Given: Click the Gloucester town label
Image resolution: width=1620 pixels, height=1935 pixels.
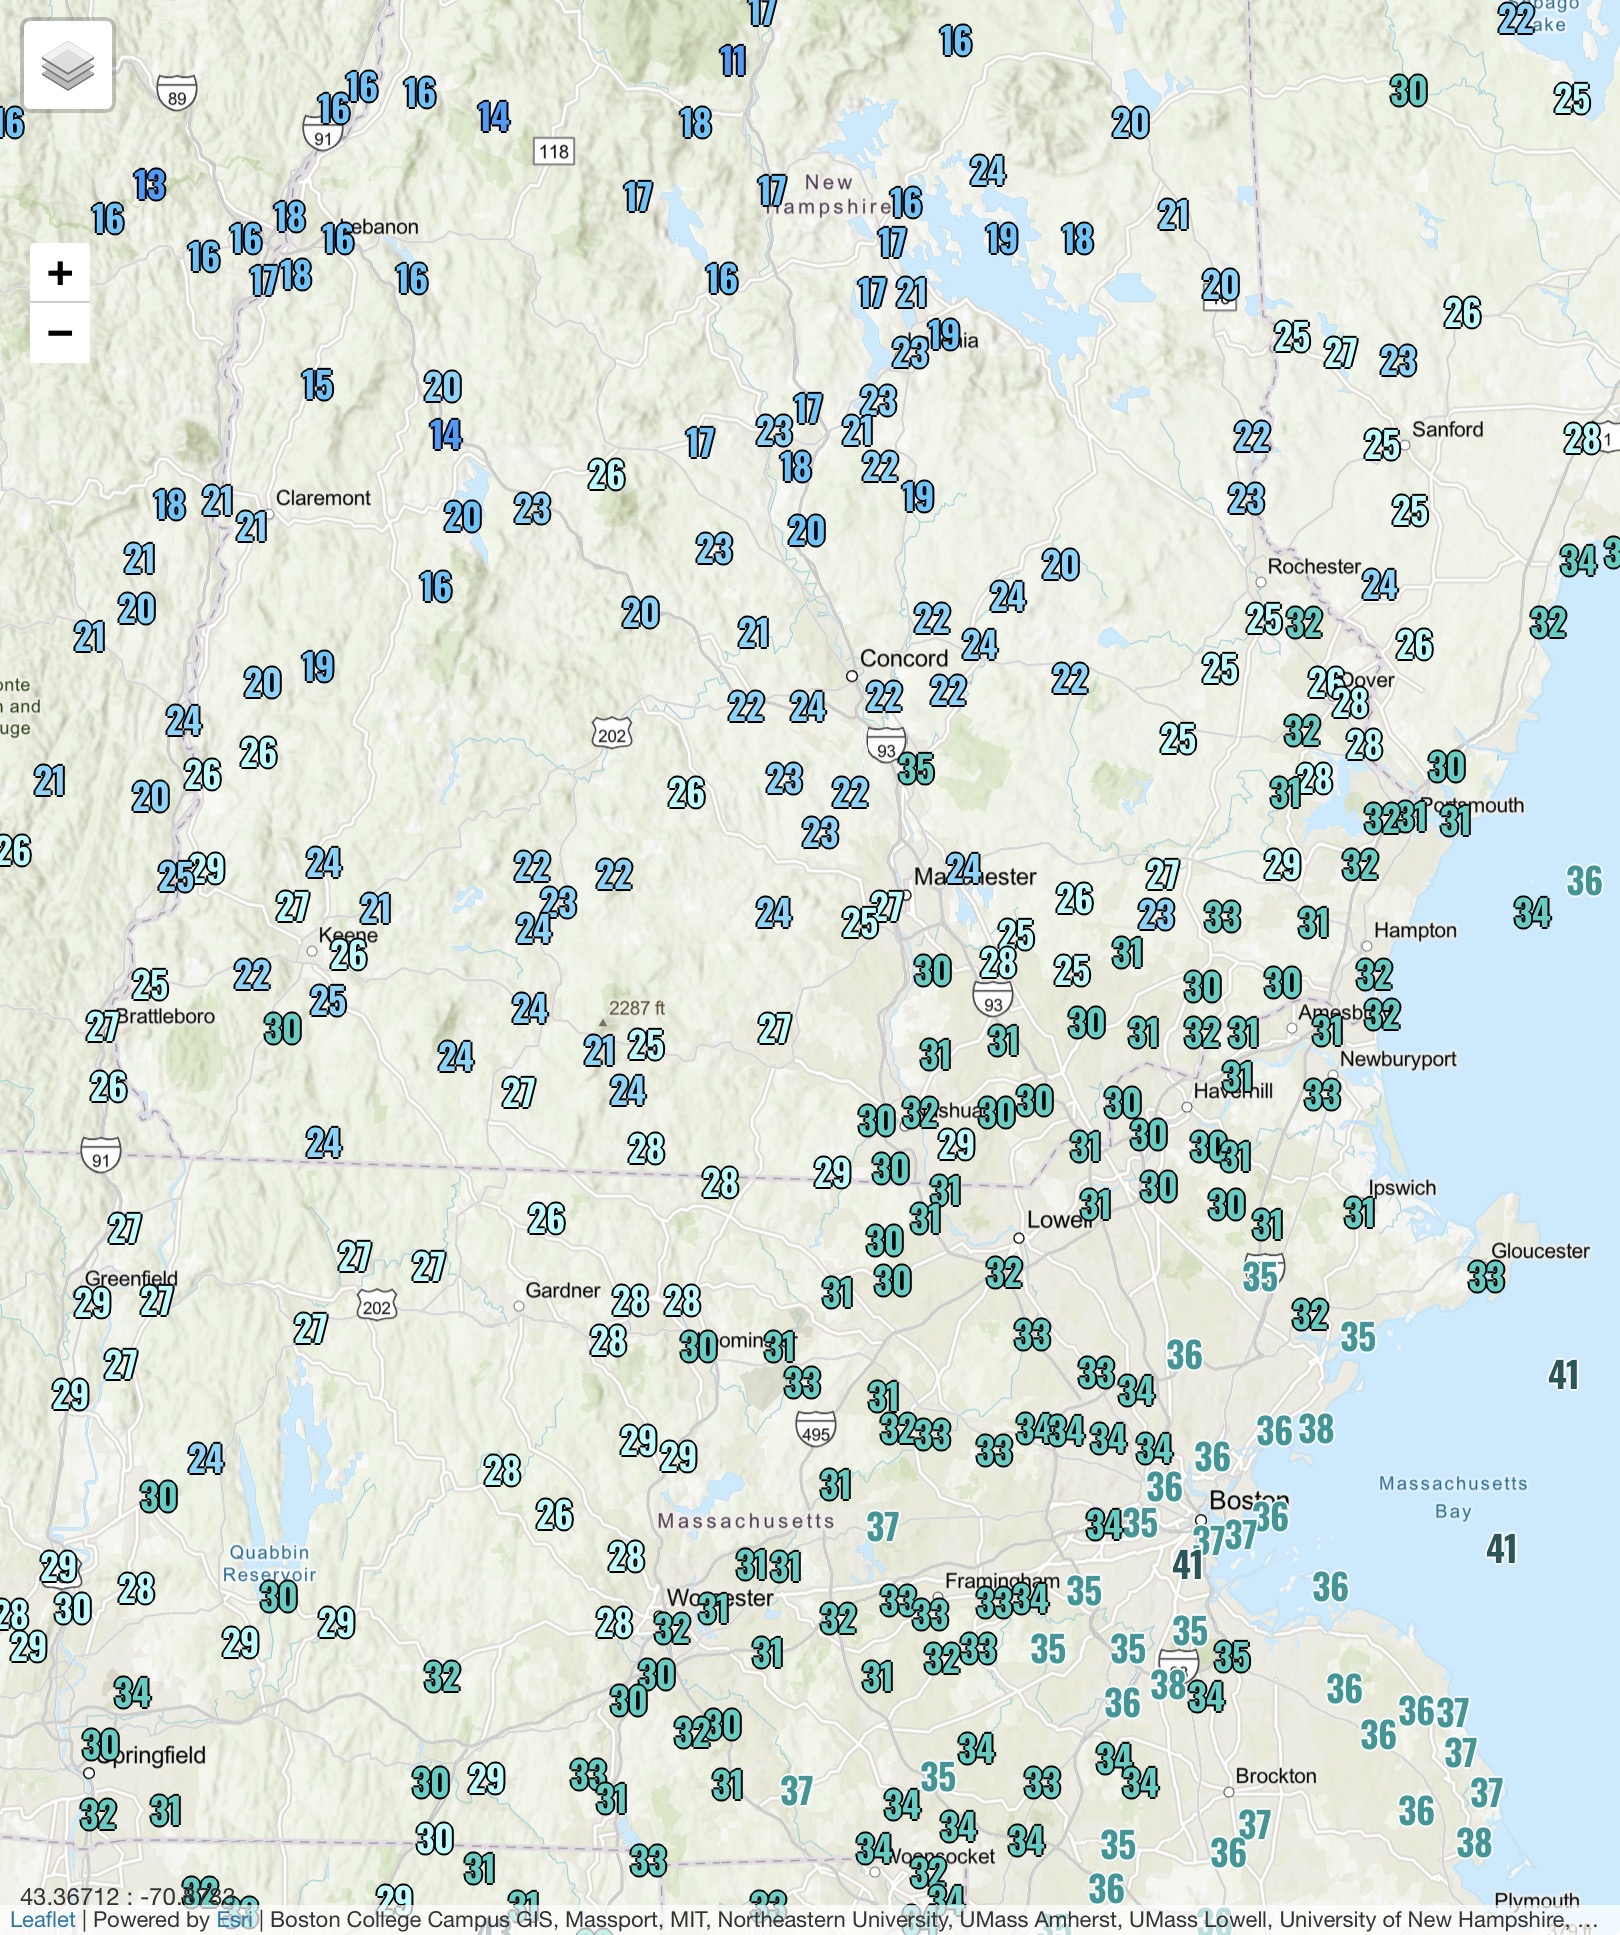Looking at the screenshot, I should pyautogui.click(x=1539, y=1251).
